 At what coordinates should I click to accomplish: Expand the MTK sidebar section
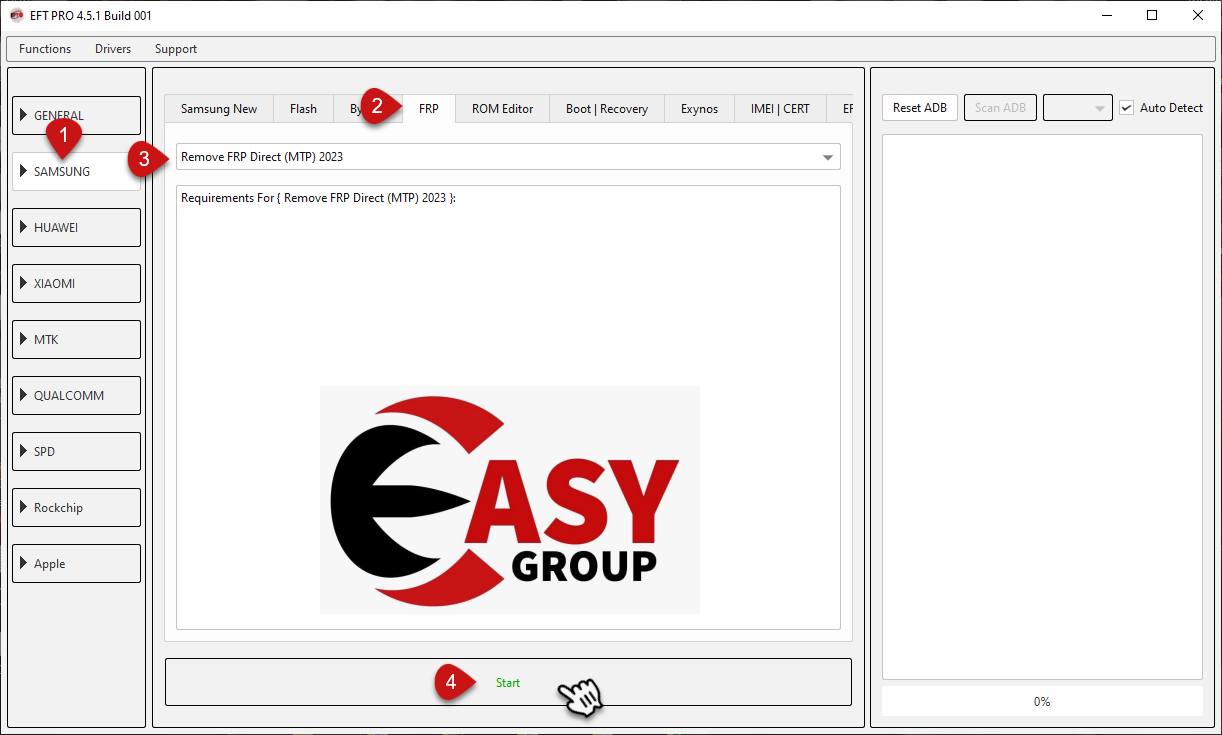click(x=76, y=340)
